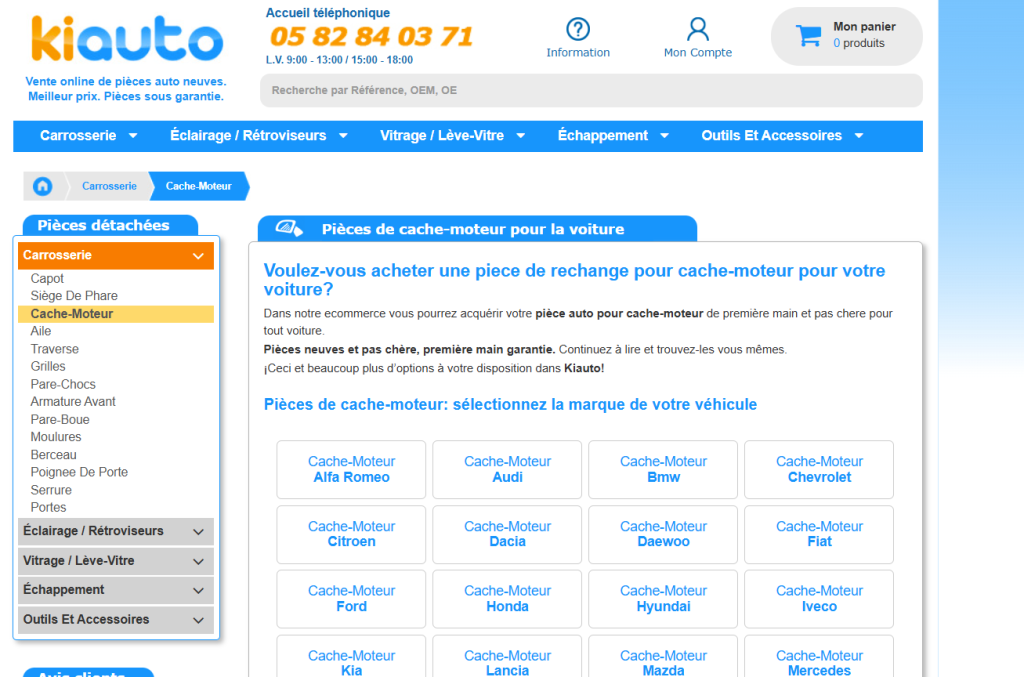Open Capot in the sidebar
Image resolution: width=1024 pixels, height=677 pixels.
47,279
